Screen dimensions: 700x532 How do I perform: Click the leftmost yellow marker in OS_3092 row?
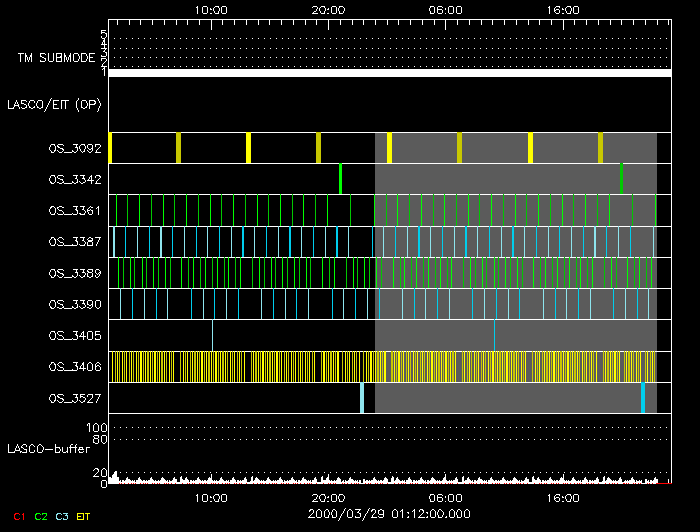tap(110, 148)
